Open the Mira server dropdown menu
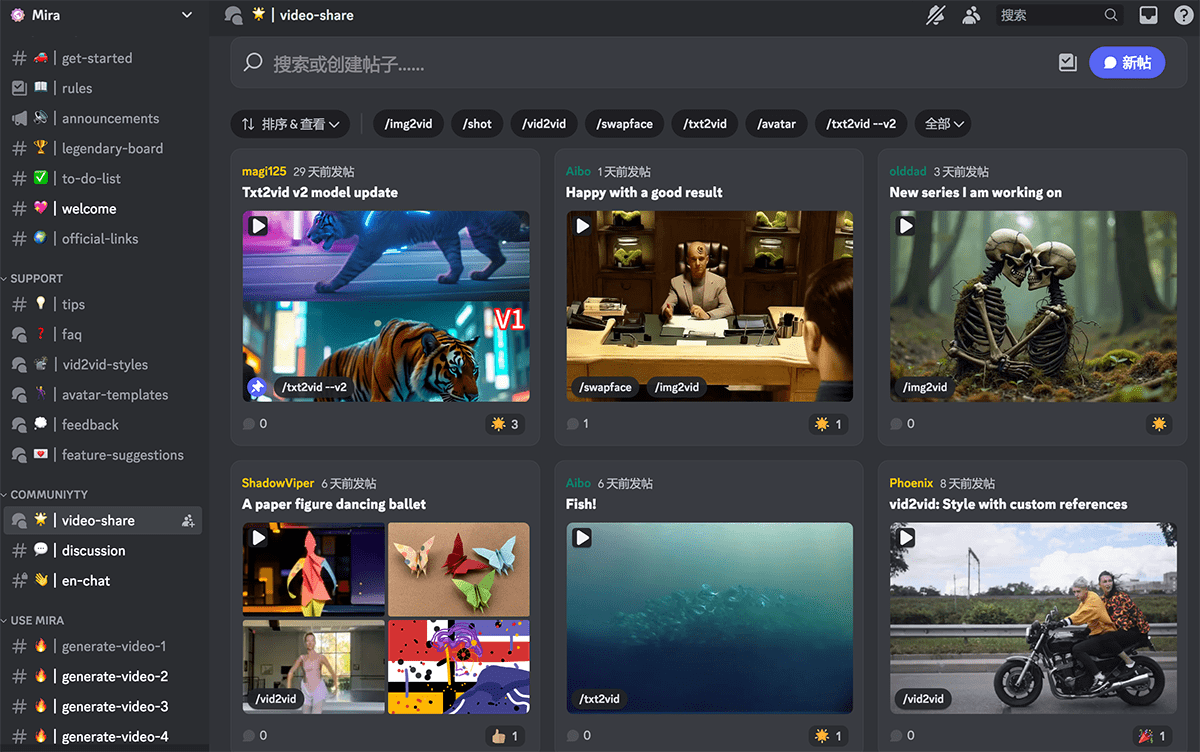This screenshot has height=752, width=1200. click(x=186, y=15)
